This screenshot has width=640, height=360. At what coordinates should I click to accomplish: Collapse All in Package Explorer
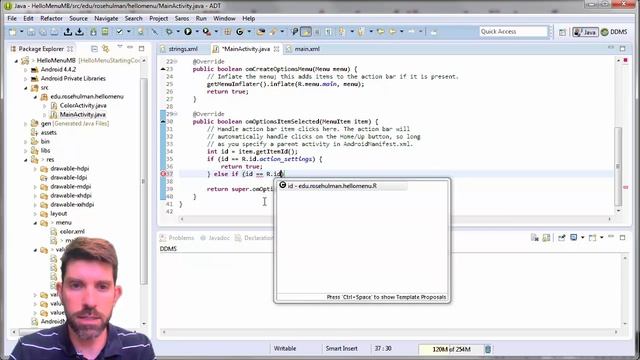pyautogui.click(x=94, y=49)
